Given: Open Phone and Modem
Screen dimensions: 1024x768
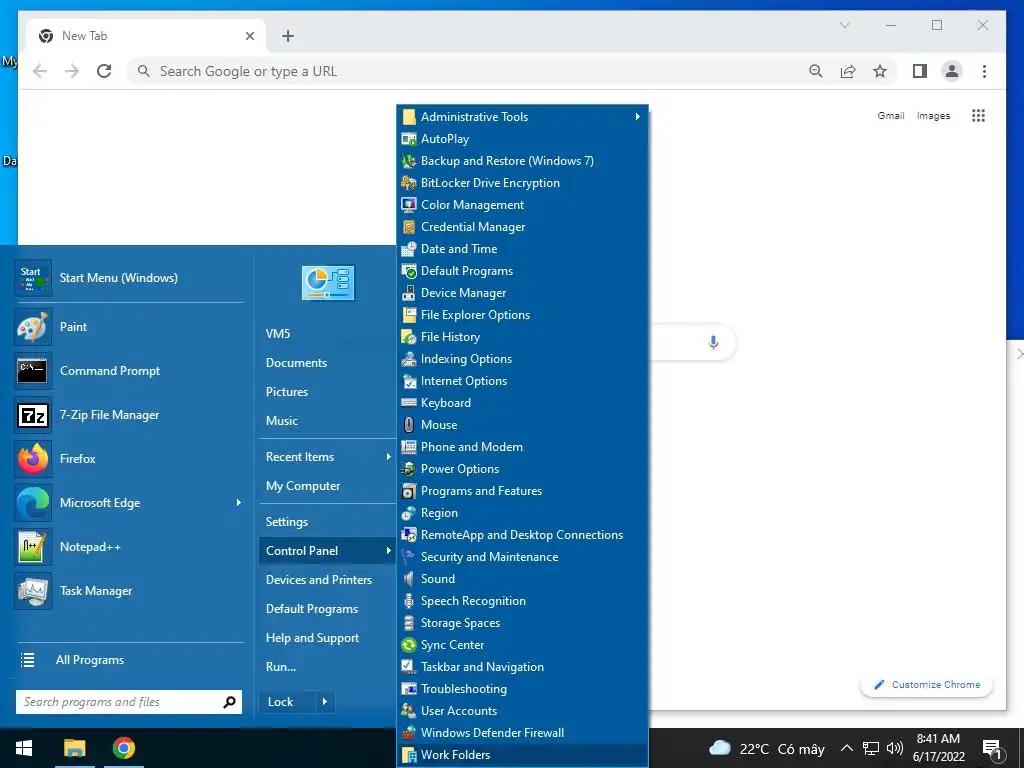Looking at the screenshot, I should 522,447.
